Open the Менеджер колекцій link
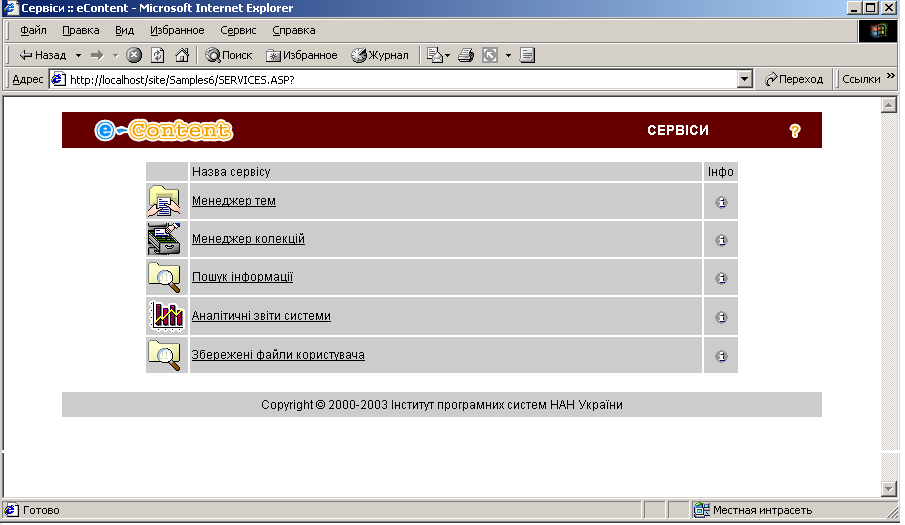 point(248,239)
